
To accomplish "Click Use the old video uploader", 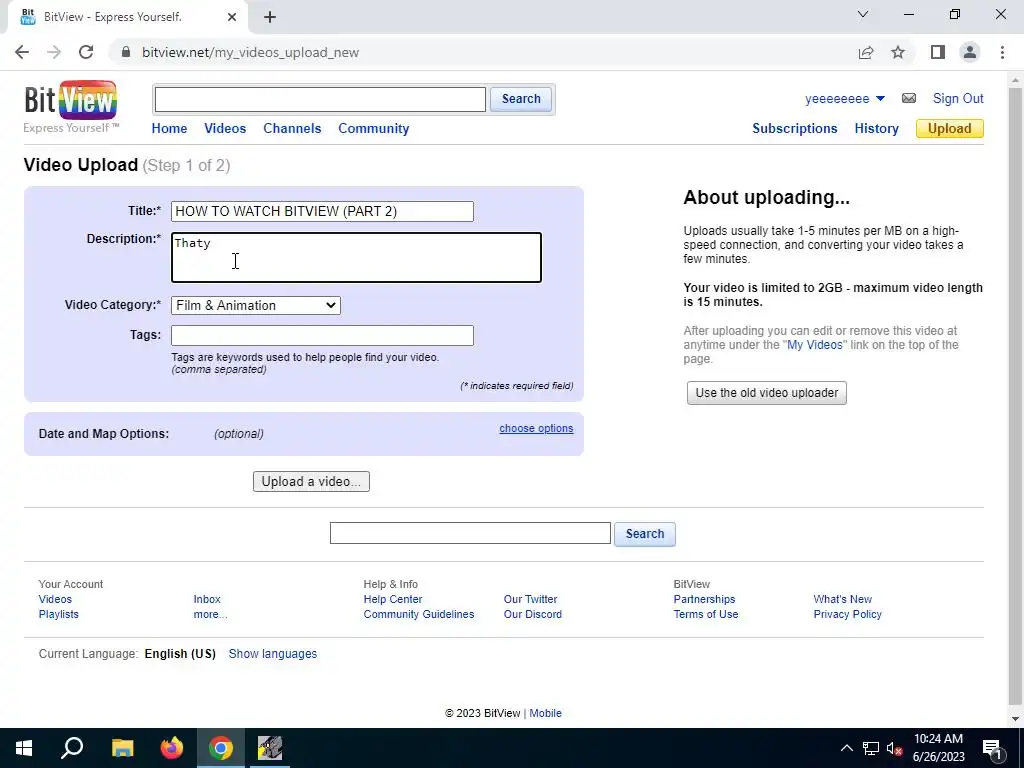I will (766, 393).
